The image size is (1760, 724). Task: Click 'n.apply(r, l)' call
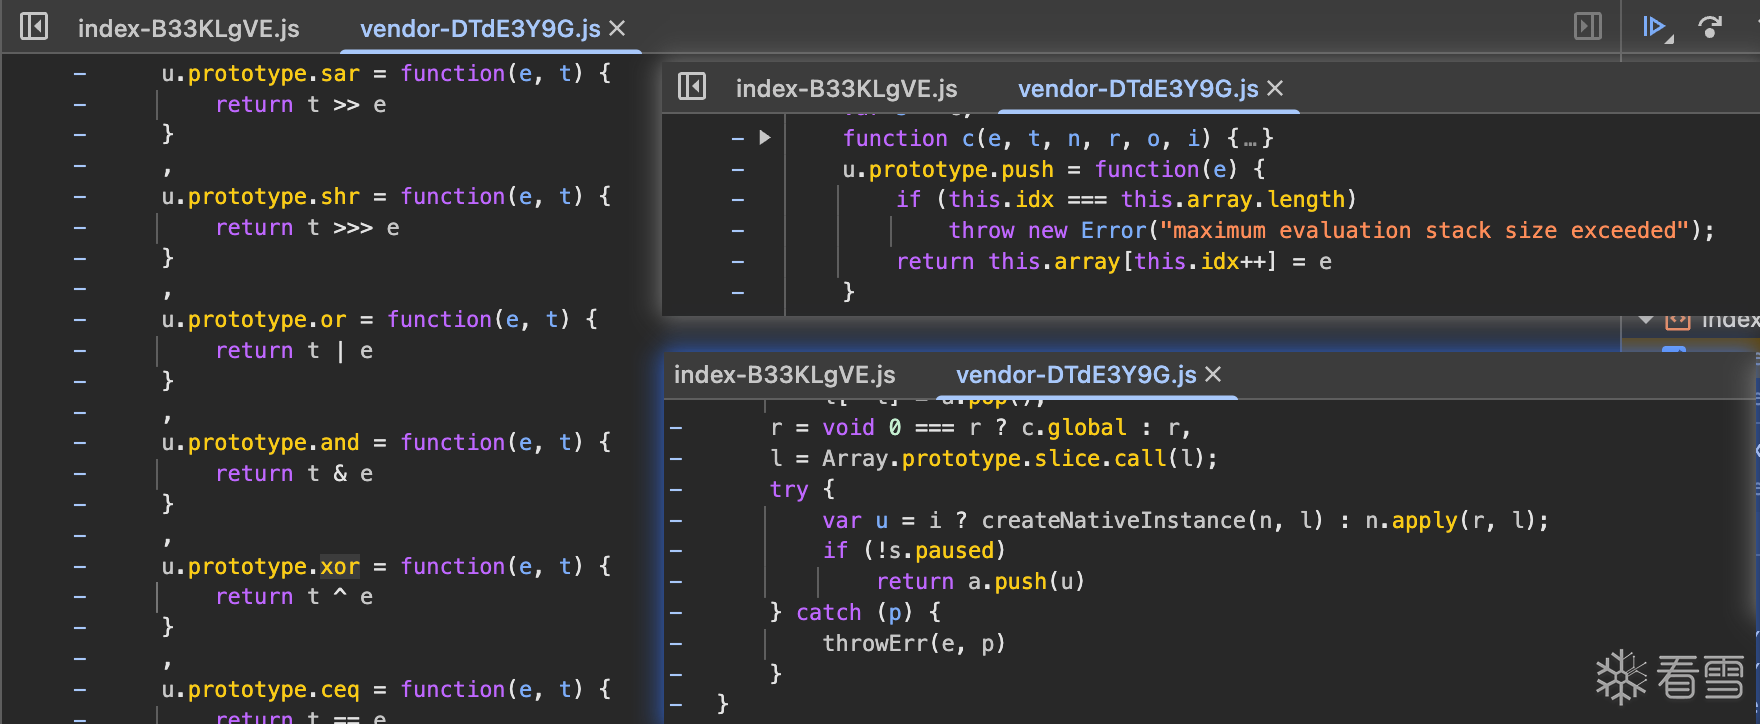pos(1453,521)
